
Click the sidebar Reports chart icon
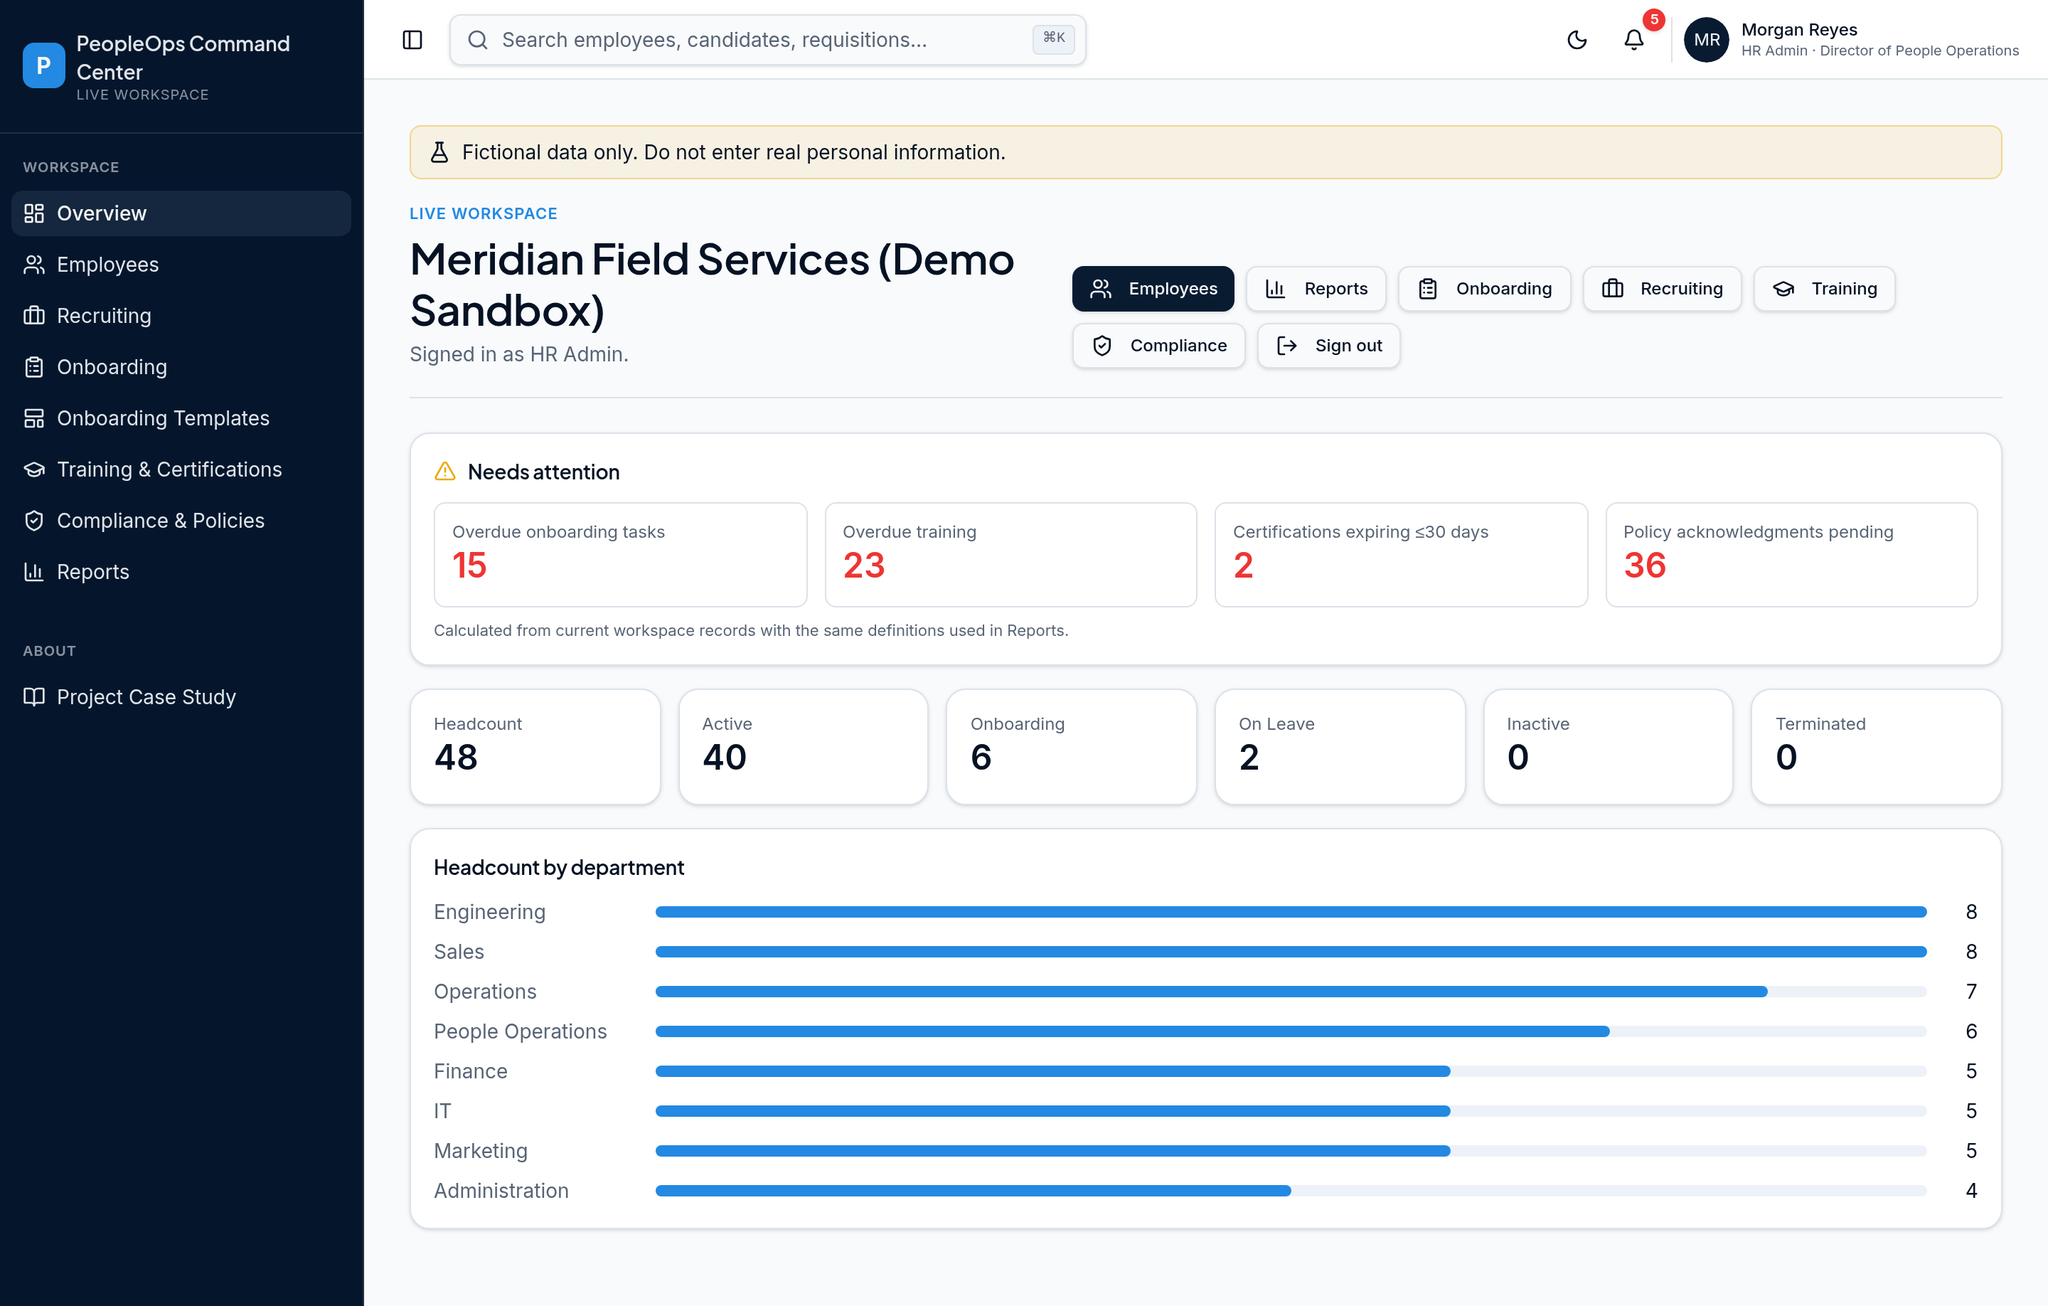(x=34, y=572)
